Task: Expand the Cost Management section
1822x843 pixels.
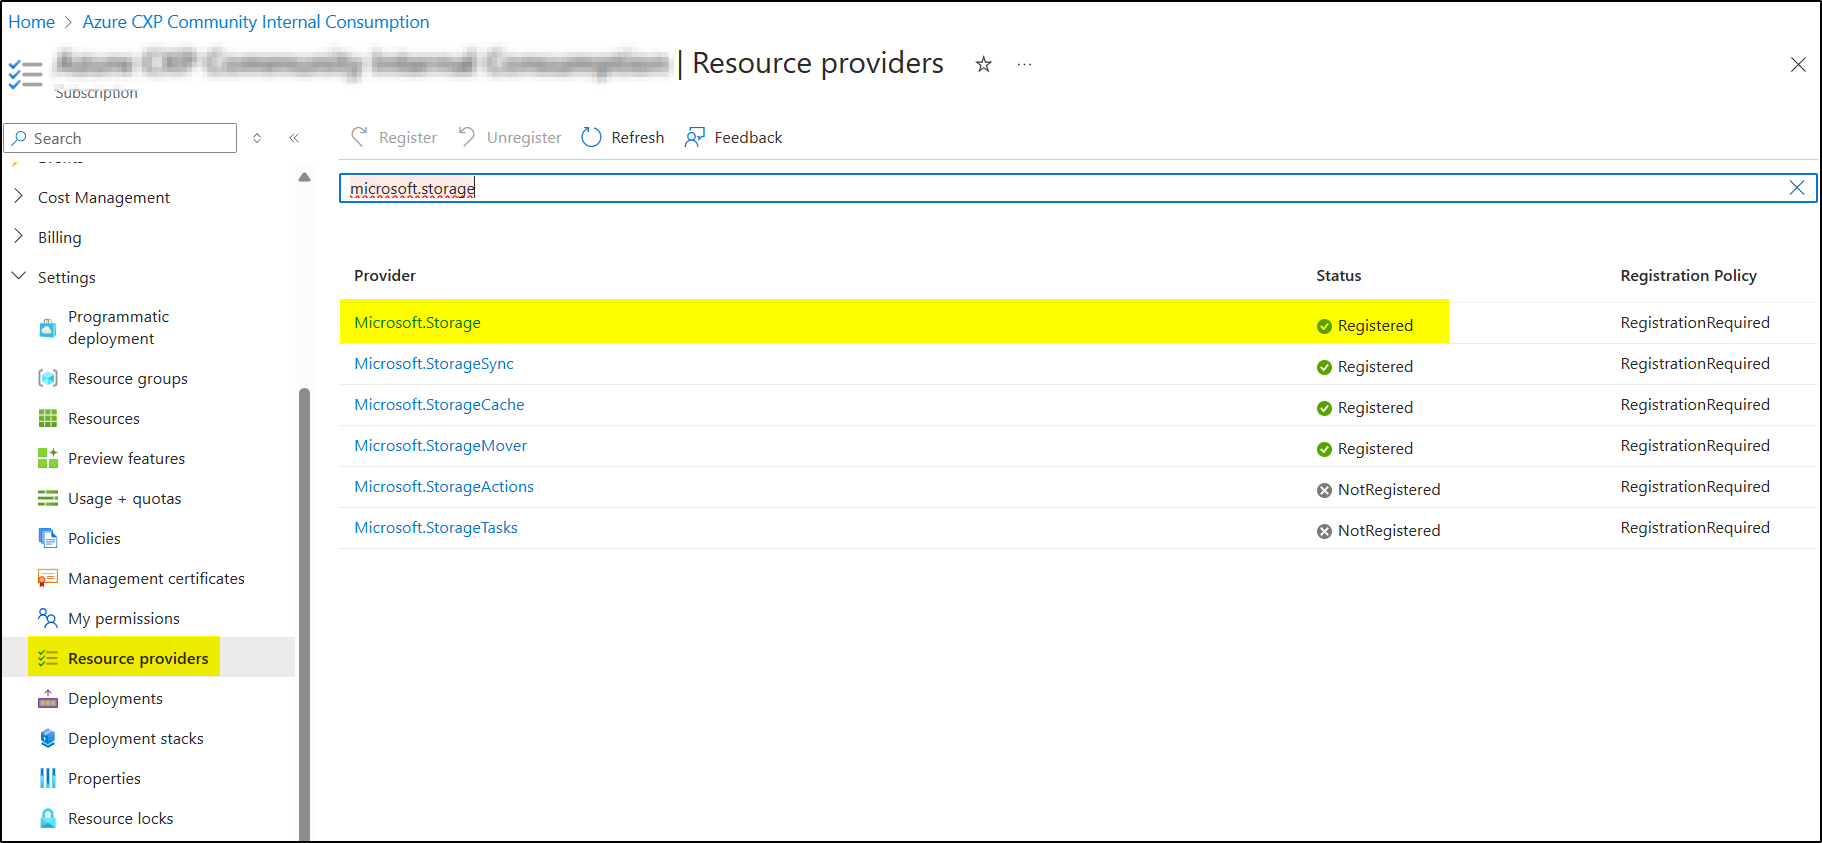Action: [x=18, y=197]
